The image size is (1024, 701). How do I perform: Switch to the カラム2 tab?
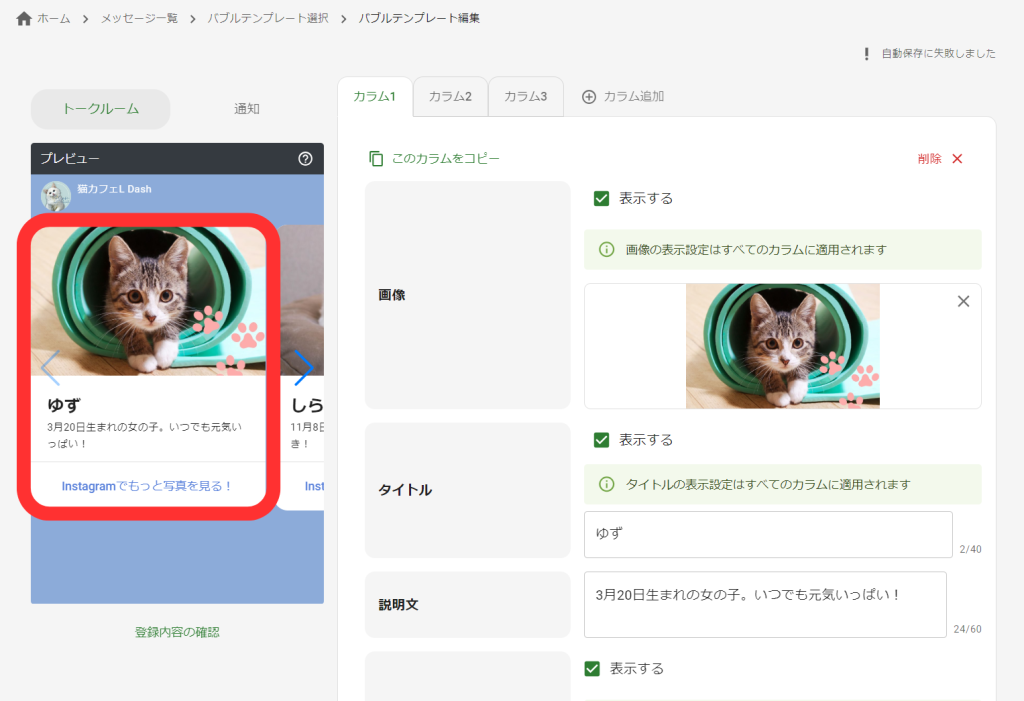[x=449, y=96]
